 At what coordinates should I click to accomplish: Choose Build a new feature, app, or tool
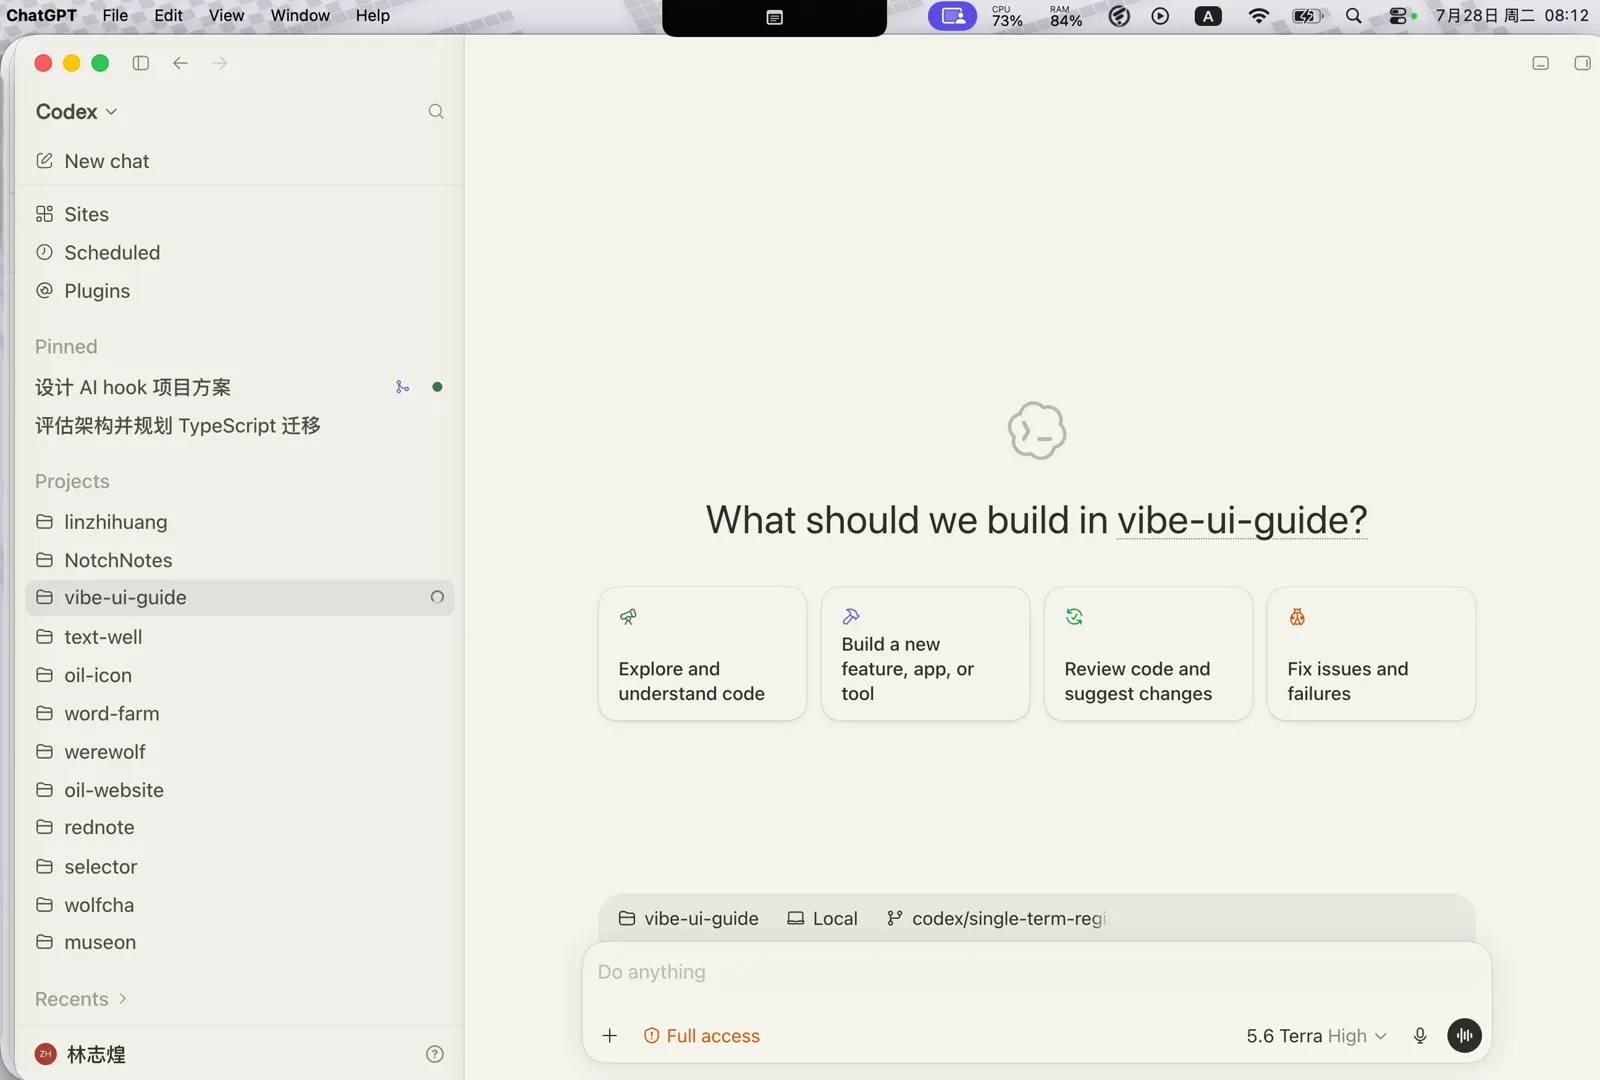point(925,653)
